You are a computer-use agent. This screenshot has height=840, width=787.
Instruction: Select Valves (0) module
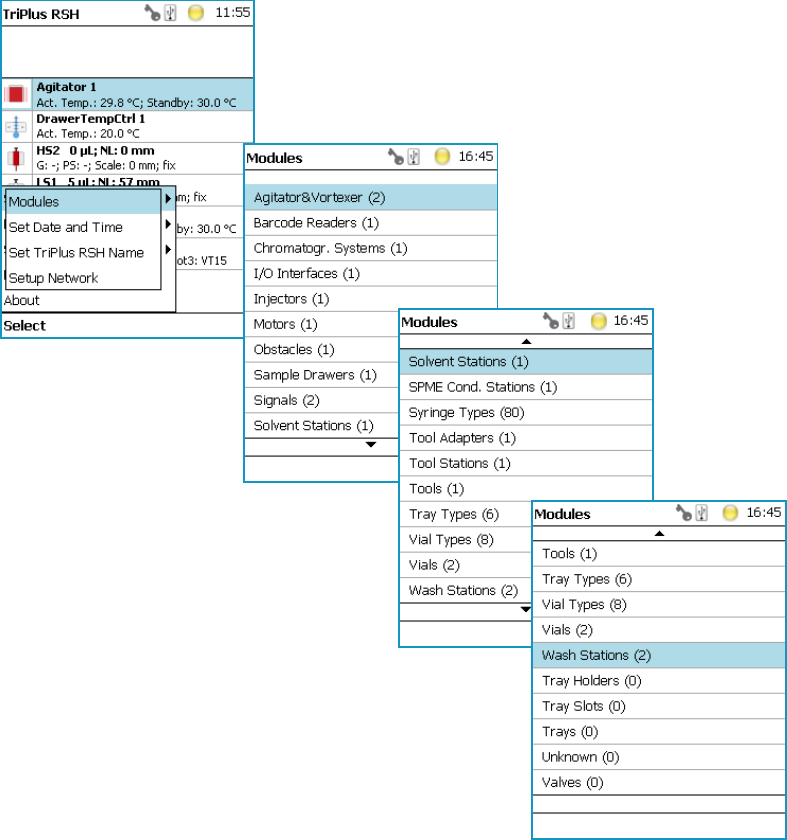point(659,783)
